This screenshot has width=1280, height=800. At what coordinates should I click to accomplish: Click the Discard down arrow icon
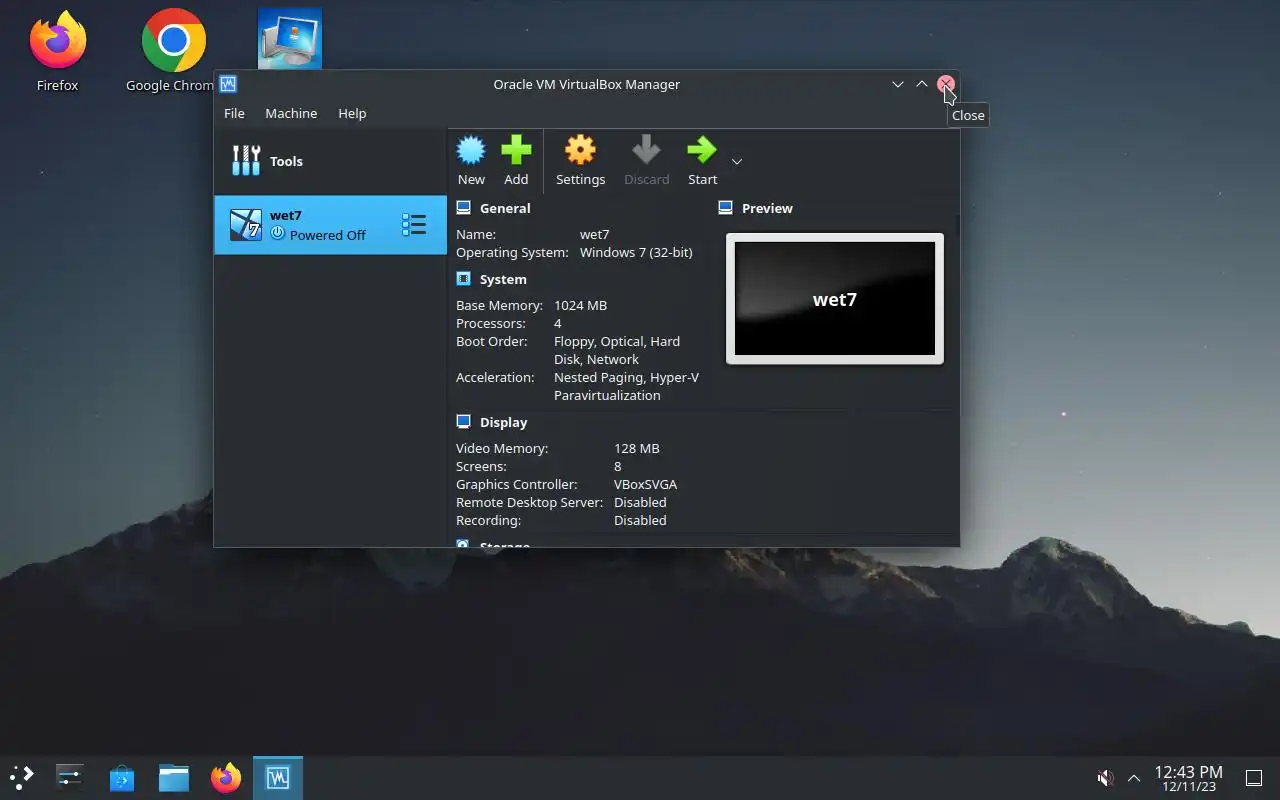tap(646, 151)
